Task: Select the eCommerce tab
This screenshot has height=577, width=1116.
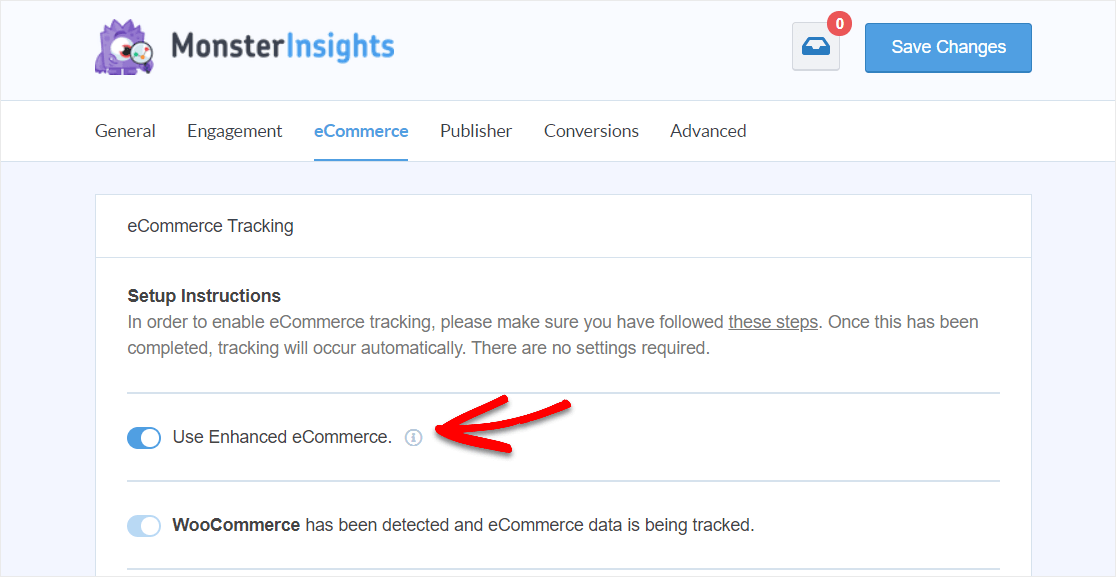Action: coord(361,131)
